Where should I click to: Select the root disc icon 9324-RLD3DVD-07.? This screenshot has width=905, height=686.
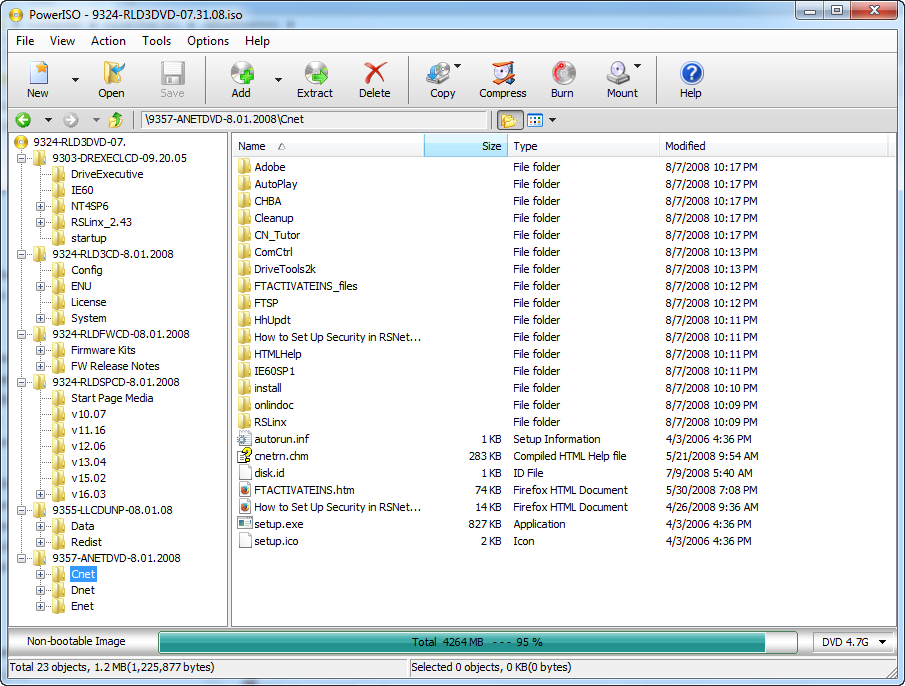[21, 142]
